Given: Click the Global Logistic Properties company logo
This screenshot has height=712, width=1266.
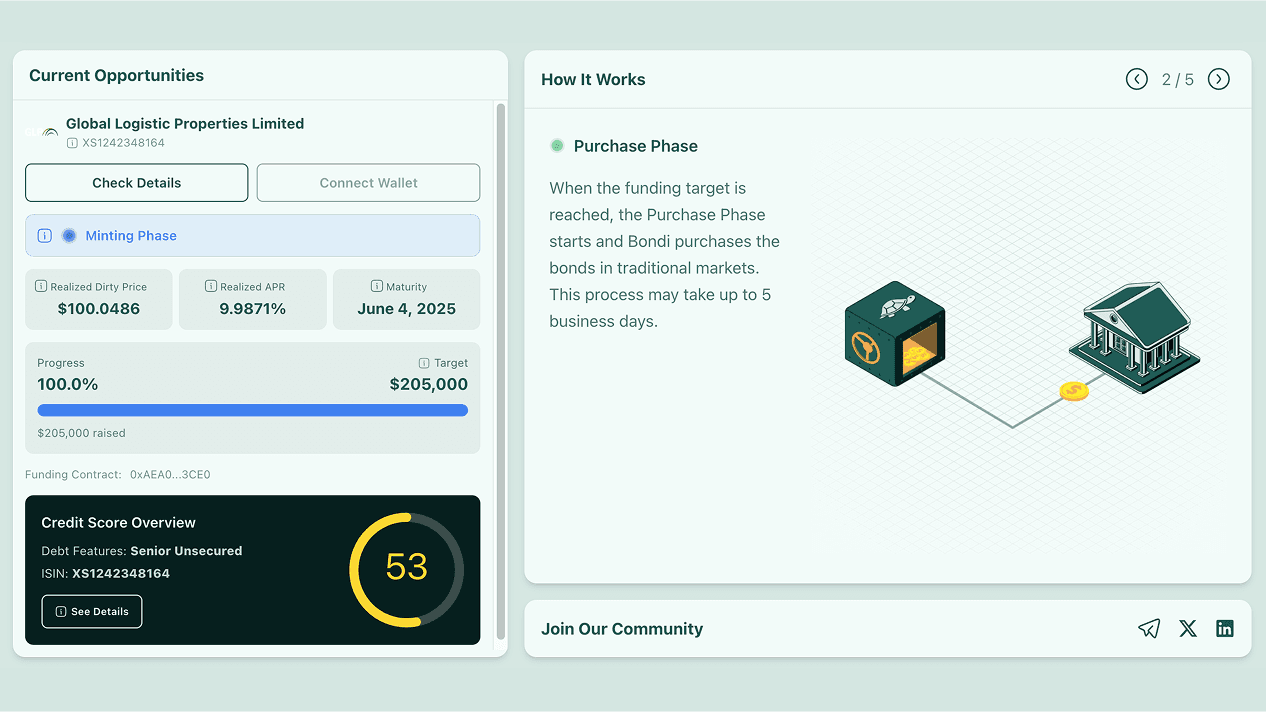Looking at the screenshot, I should (43, 132).
